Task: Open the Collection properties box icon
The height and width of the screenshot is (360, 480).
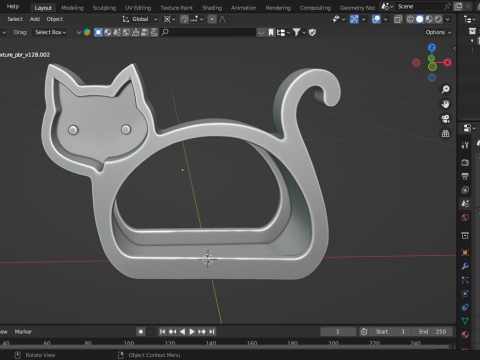Action: click(465, 235)
